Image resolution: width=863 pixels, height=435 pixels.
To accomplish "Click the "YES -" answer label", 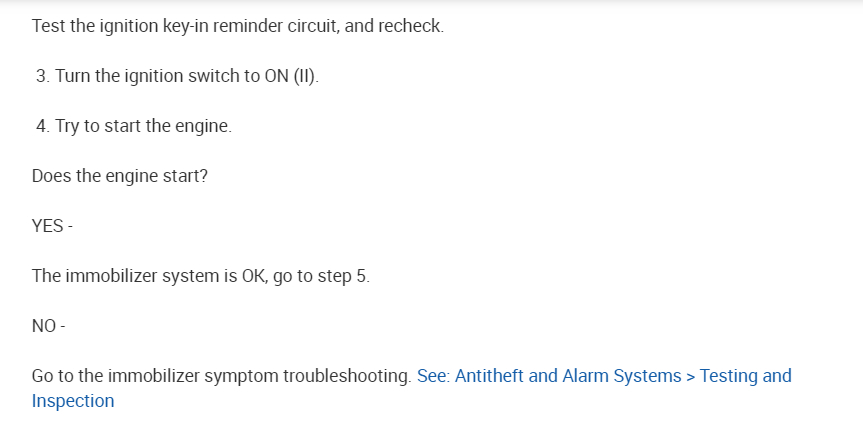I will (52, 226).
